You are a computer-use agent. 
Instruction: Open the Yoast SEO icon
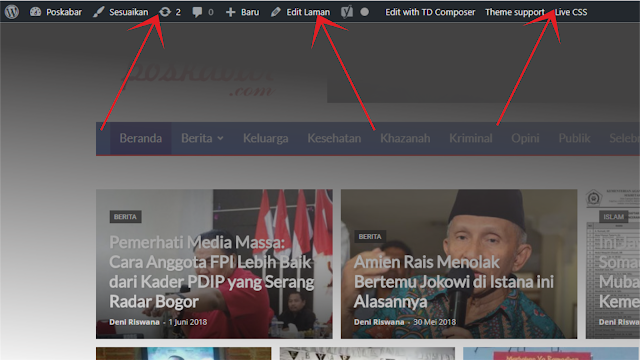click(x=347, y=12)
